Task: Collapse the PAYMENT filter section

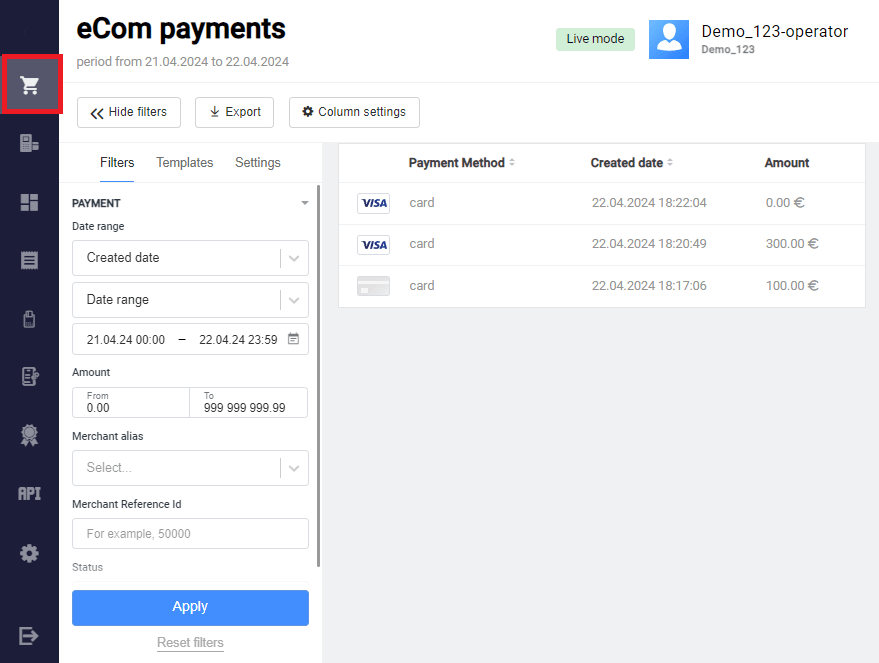Action: point(305,203)
